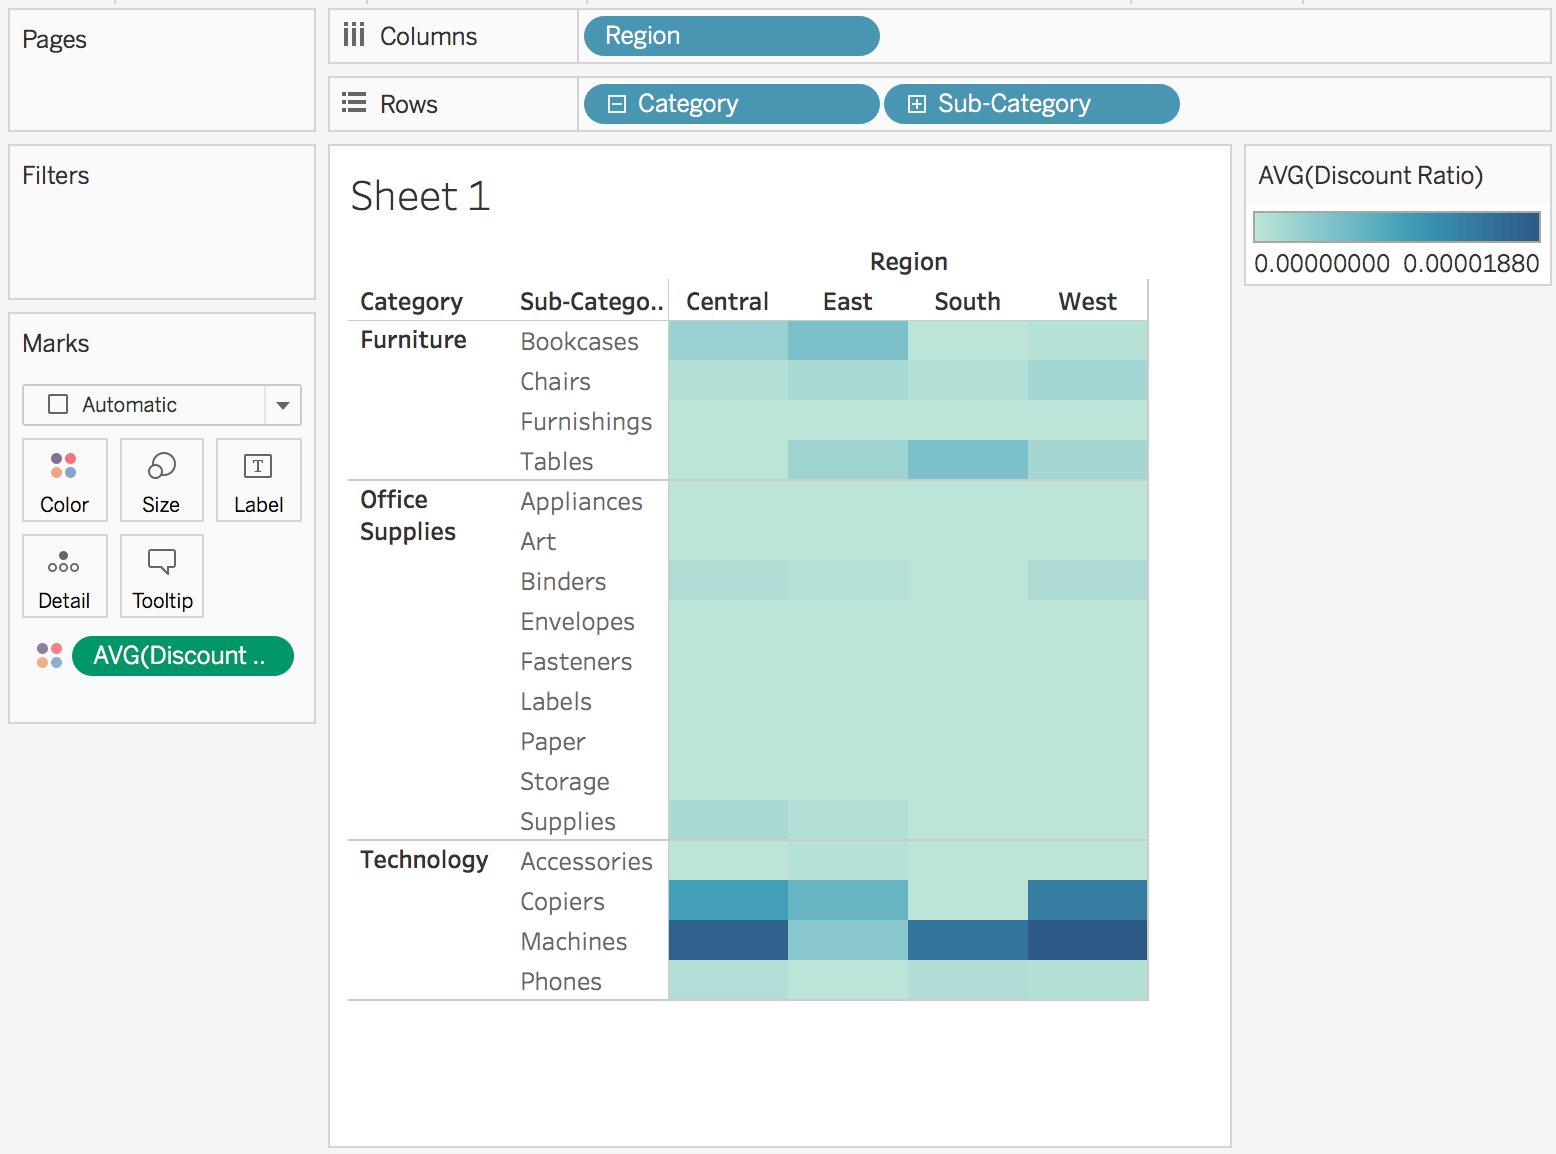The height and width of the screenshot is (1154, 1556).
Task: Click the AVG(Discount Ratio) color legend gradient
Action: (1397, 227)
